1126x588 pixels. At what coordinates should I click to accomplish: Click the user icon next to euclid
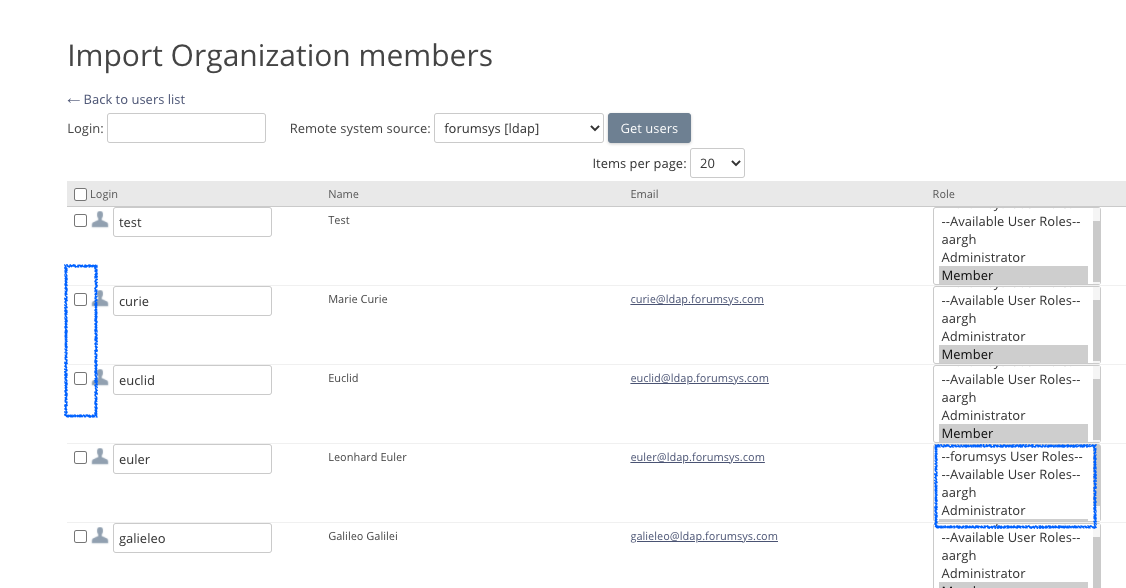pyautogui.click(x=100, y=378)
